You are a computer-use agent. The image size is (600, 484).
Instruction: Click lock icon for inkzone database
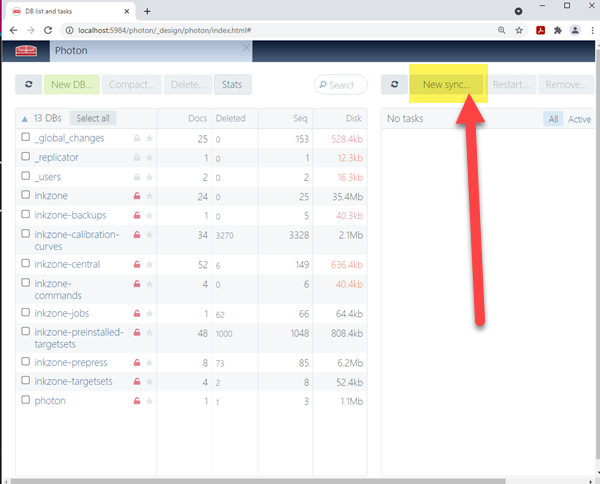(x=137, y=196)
